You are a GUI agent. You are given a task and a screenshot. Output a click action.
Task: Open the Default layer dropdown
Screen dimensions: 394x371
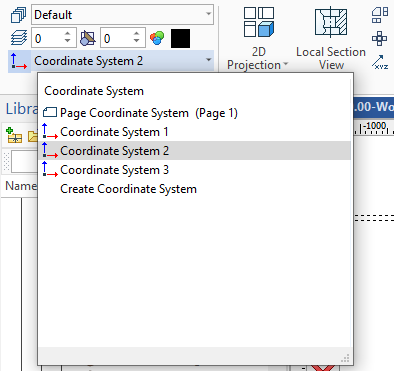coord(208,14)
